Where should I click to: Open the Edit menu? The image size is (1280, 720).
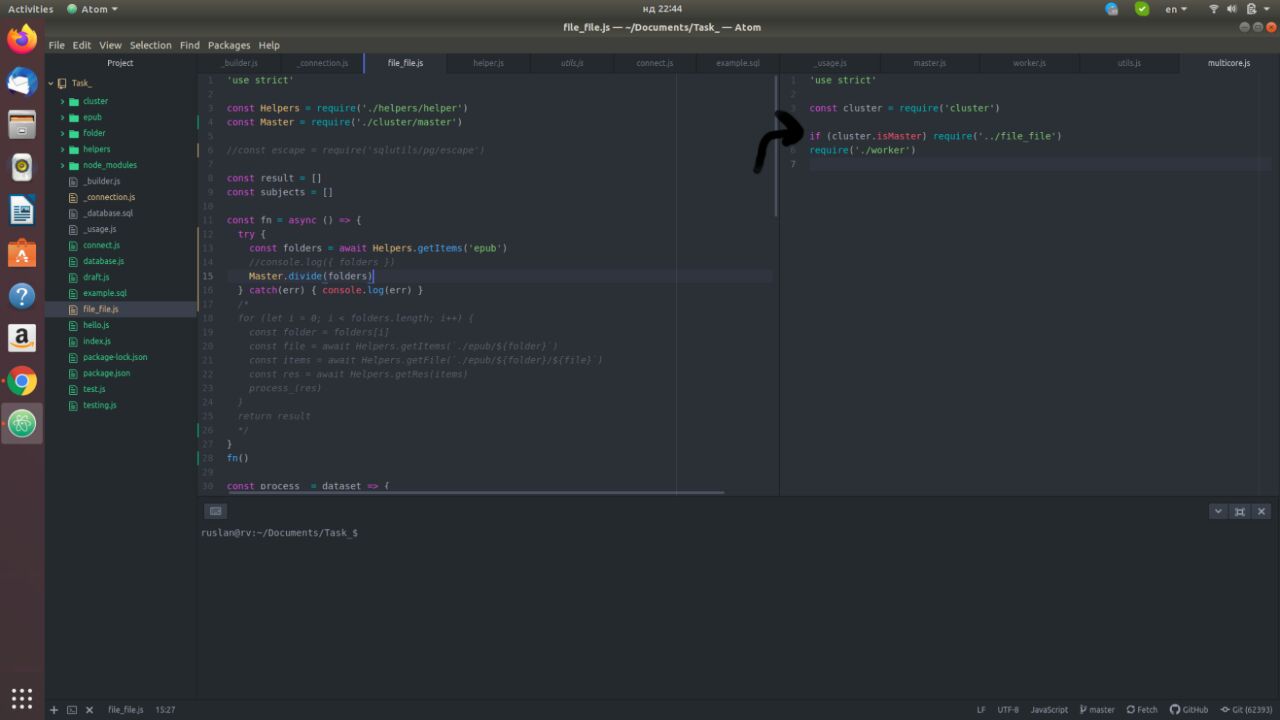click(x=82, y=45)
